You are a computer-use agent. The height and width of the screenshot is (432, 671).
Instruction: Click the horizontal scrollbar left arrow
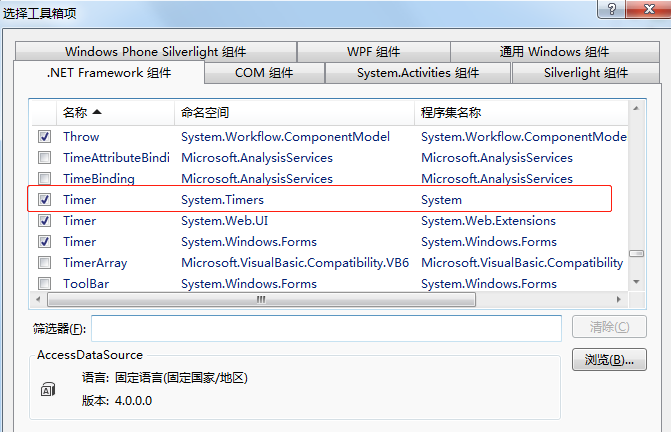coord(39,299)
